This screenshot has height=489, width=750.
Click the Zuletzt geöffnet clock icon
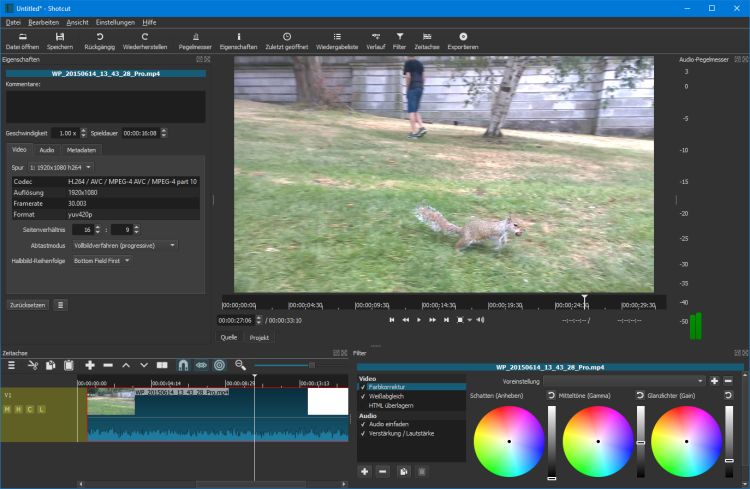click(286, 36)
